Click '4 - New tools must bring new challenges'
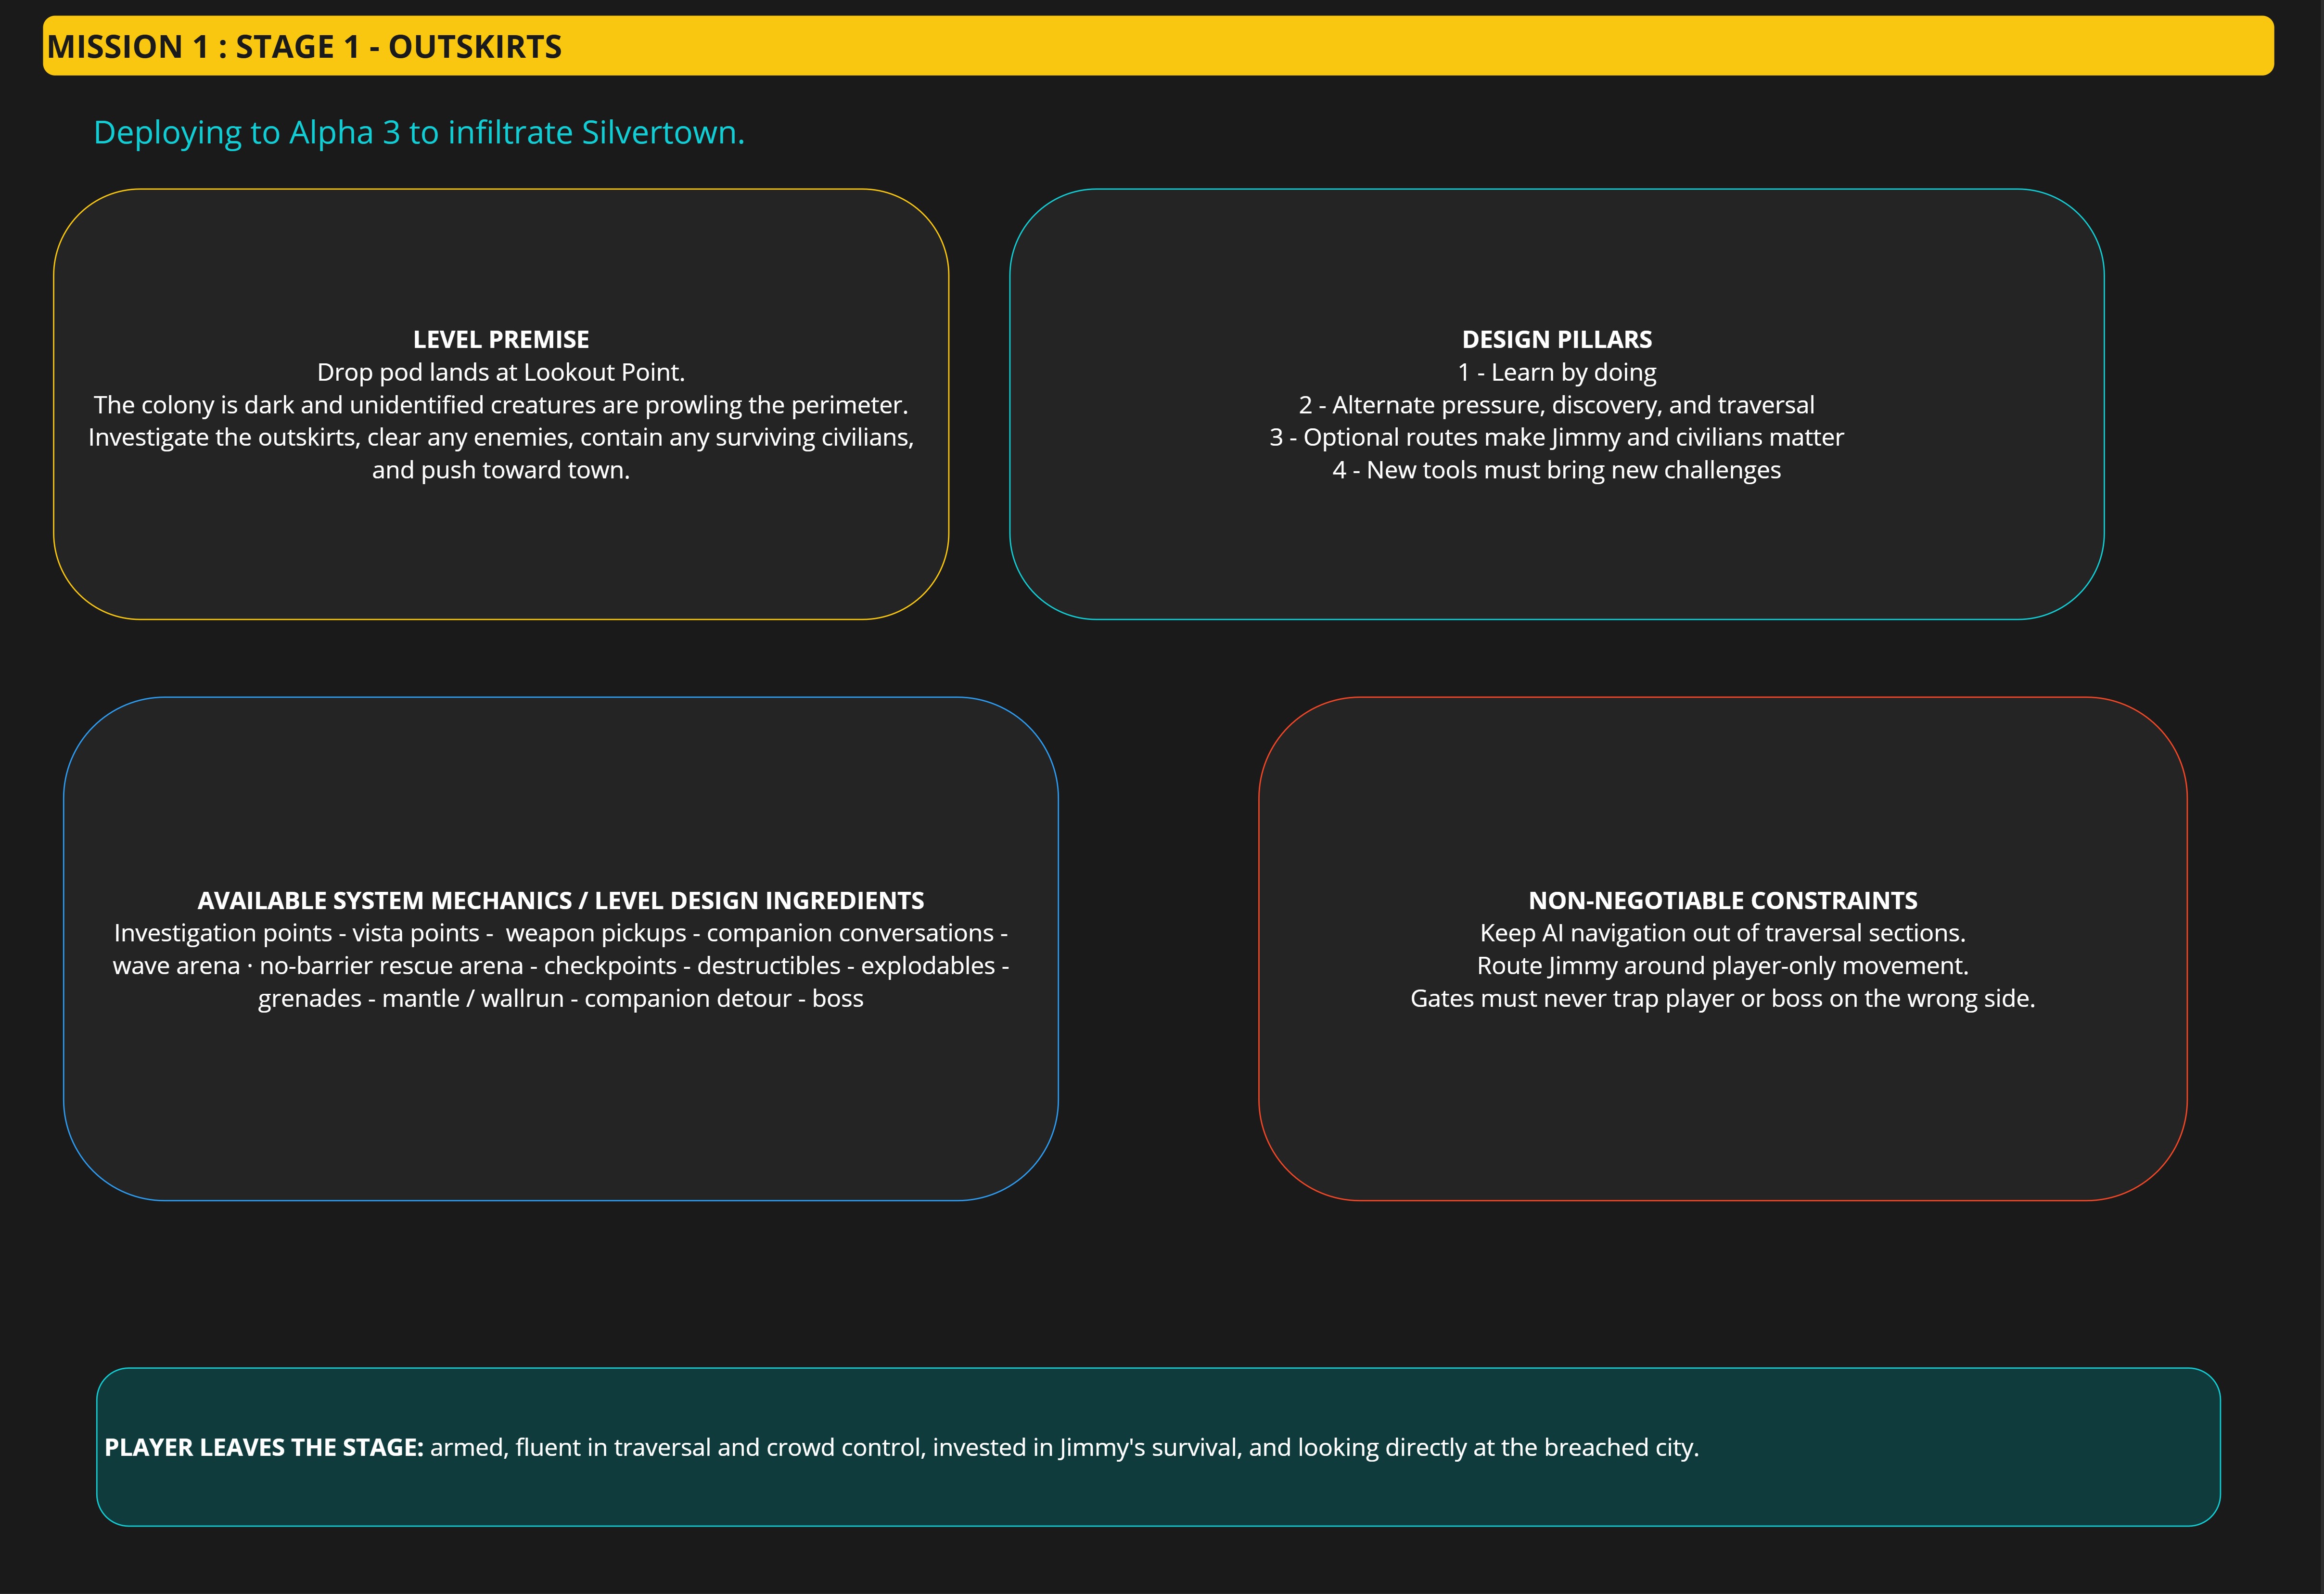The height and width of the screenshot is (1594, 2324). click(x=1557, y=470)
